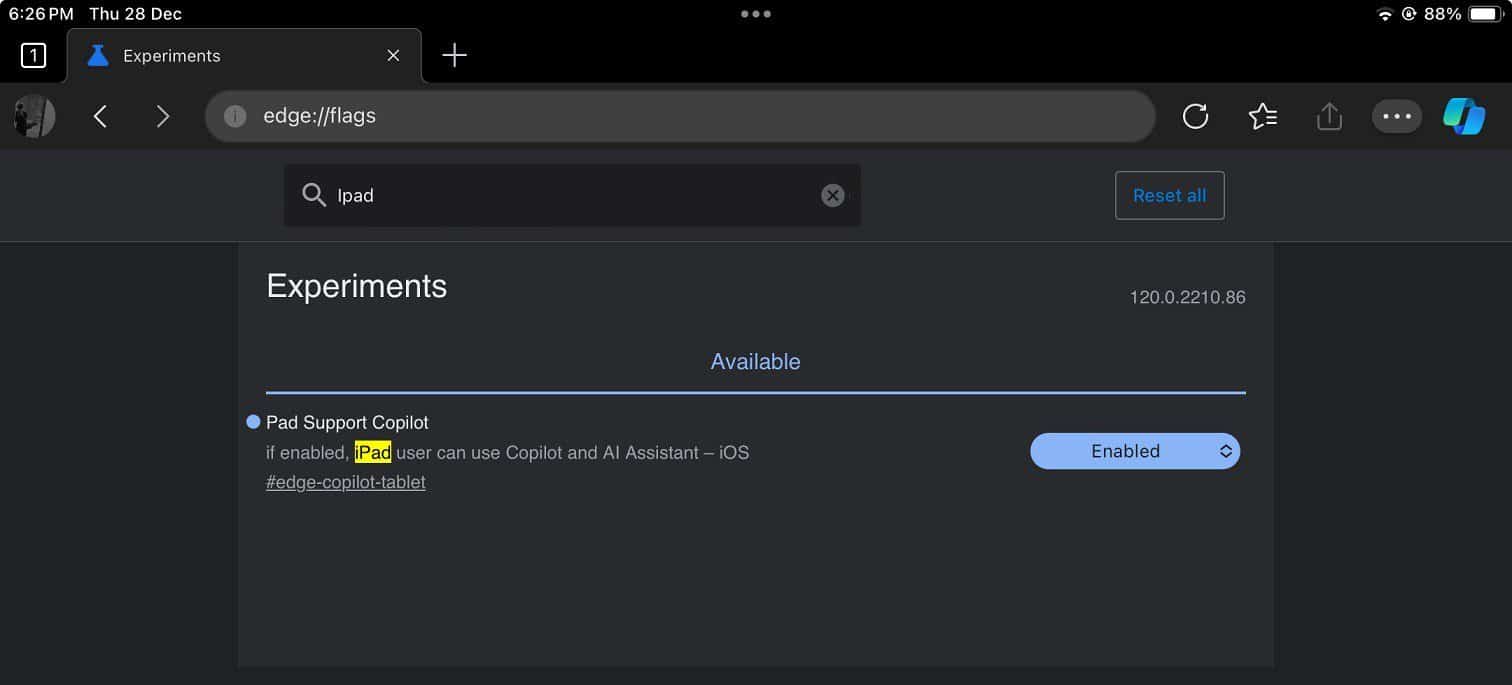Screen dimensions: 1512x685
Task: Open the #edge-copilot-tablet link
Action: (x=346, y=482)
